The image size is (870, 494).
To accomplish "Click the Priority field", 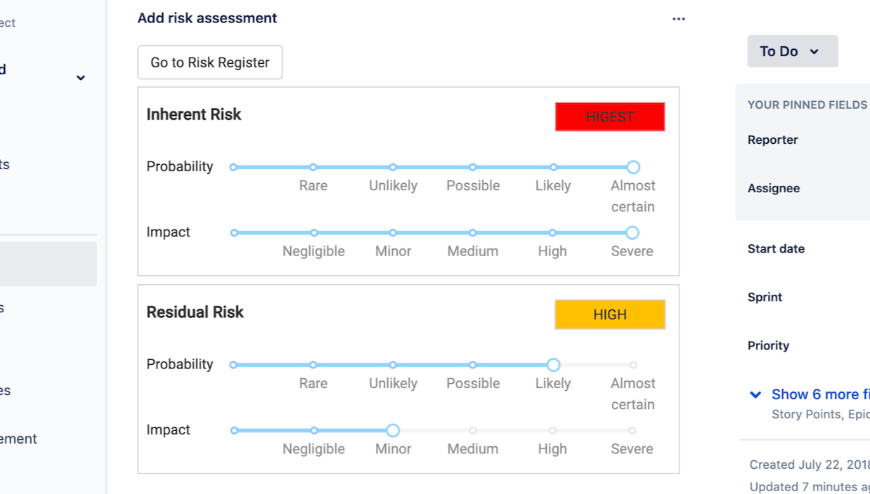I will (768, 346).
